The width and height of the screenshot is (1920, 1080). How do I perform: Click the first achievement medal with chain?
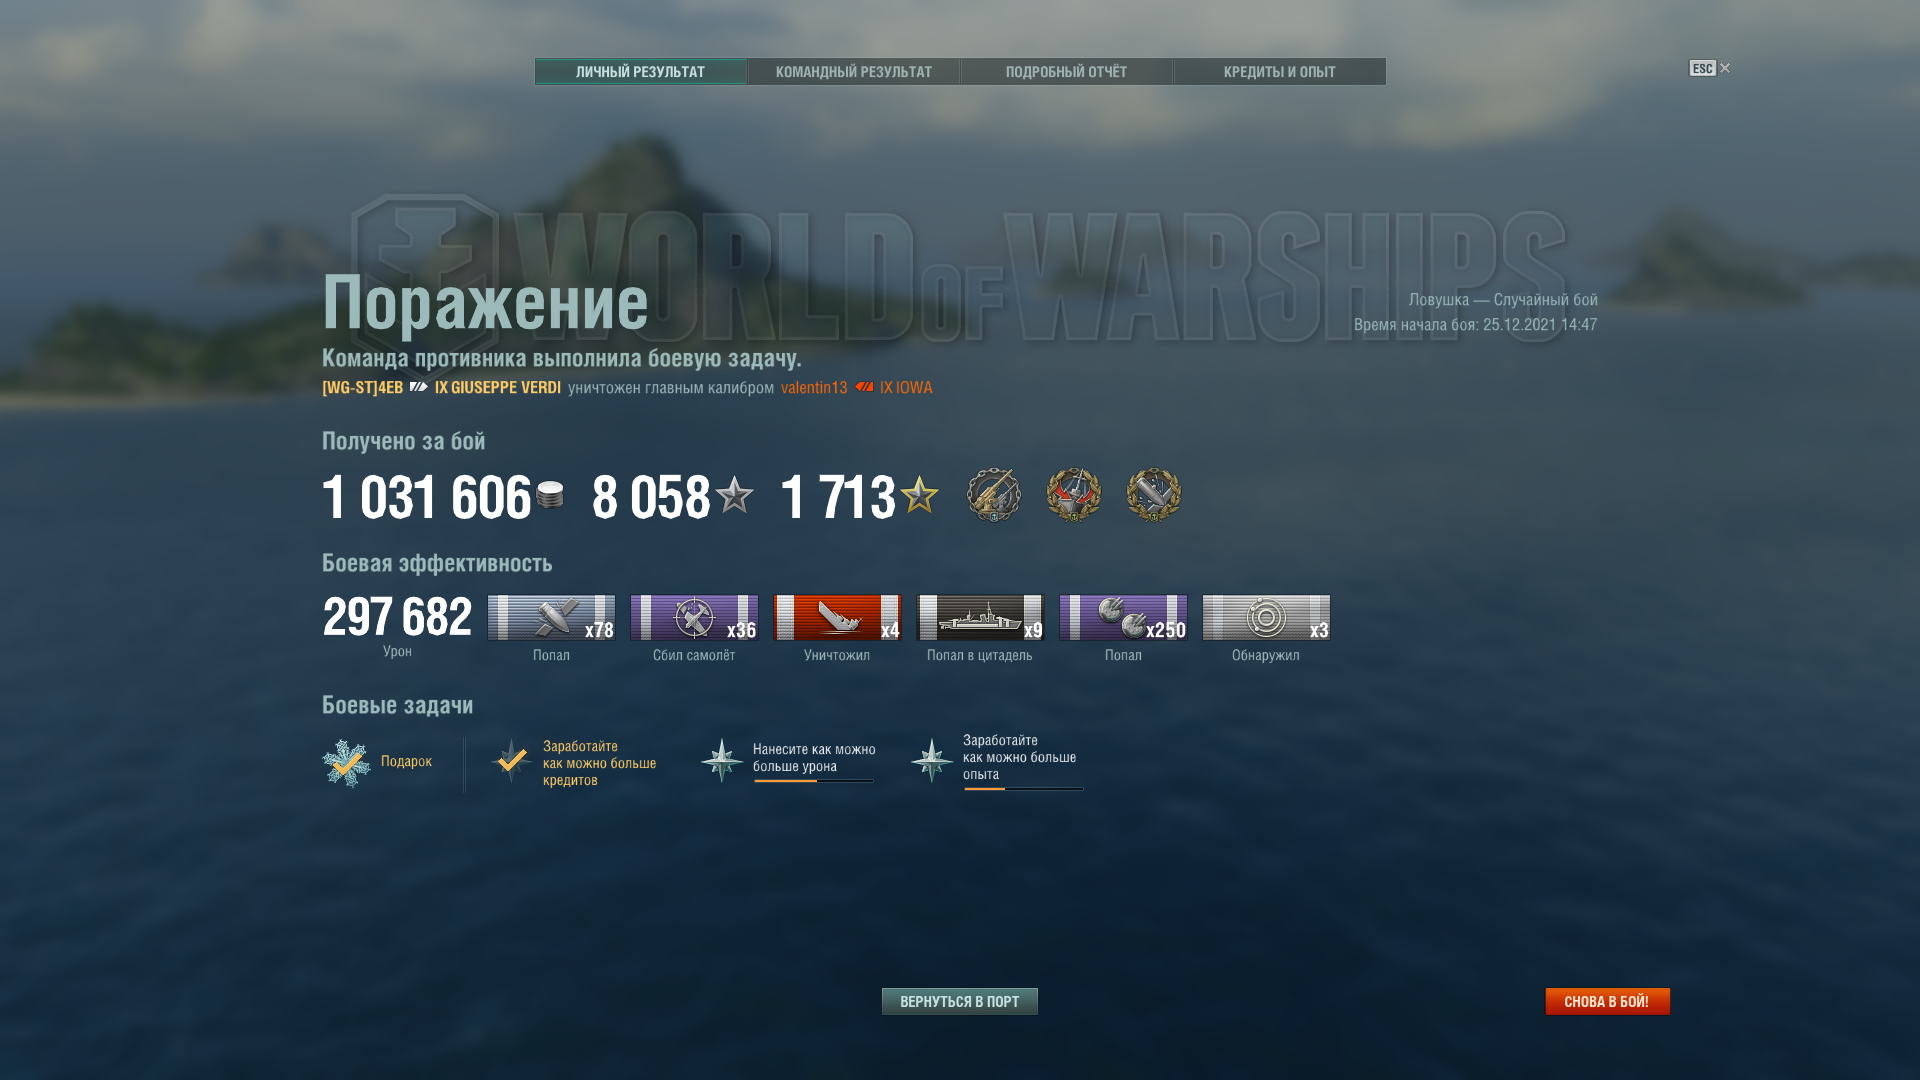point(993,494)
